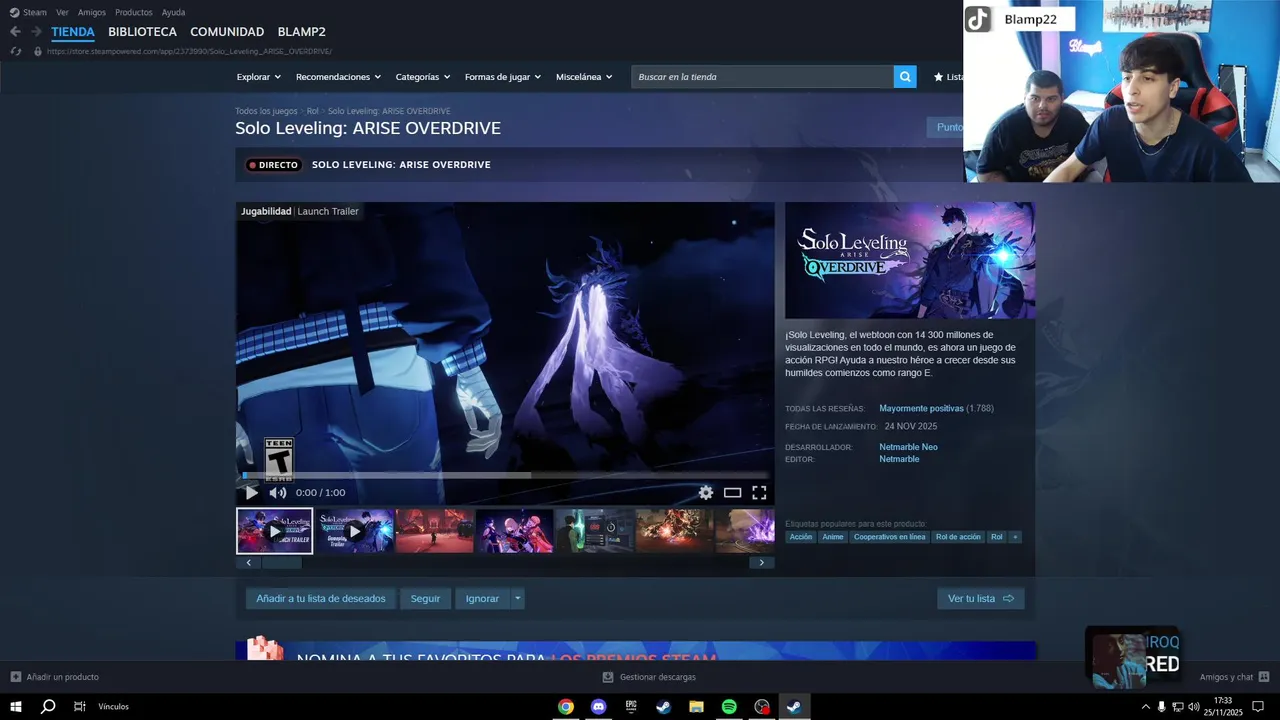Open the taskbar clock and date
The width and height of the screenshot is (1280, 720).
point(1224,706)
